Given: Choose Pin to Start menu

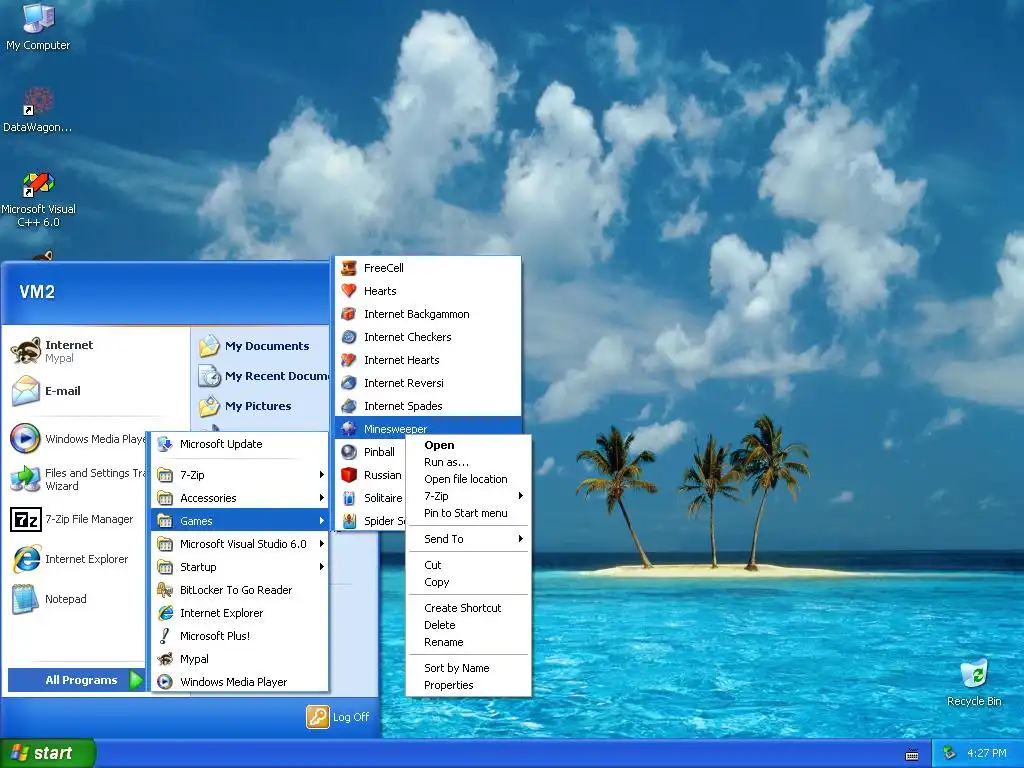Looking at the screenshot, I should pos(468,513).
